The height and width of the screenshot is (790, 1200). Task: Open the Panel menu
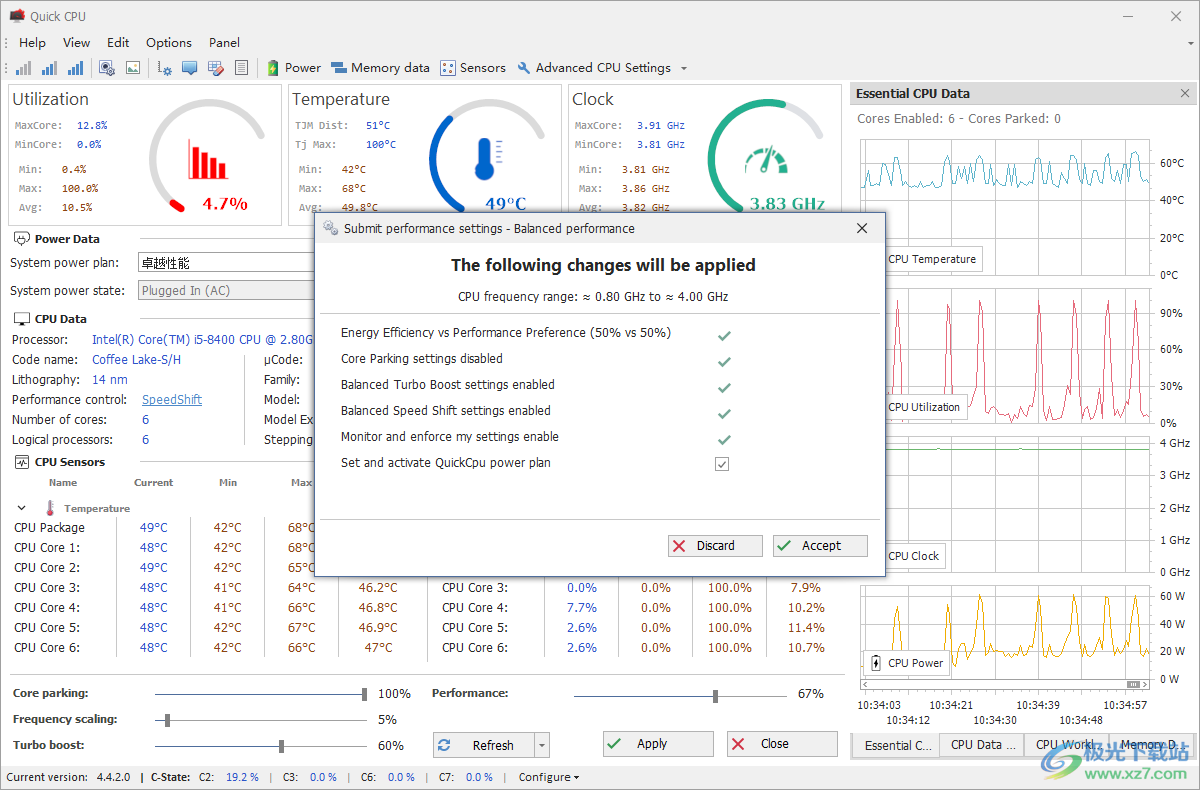coord(224,42)
